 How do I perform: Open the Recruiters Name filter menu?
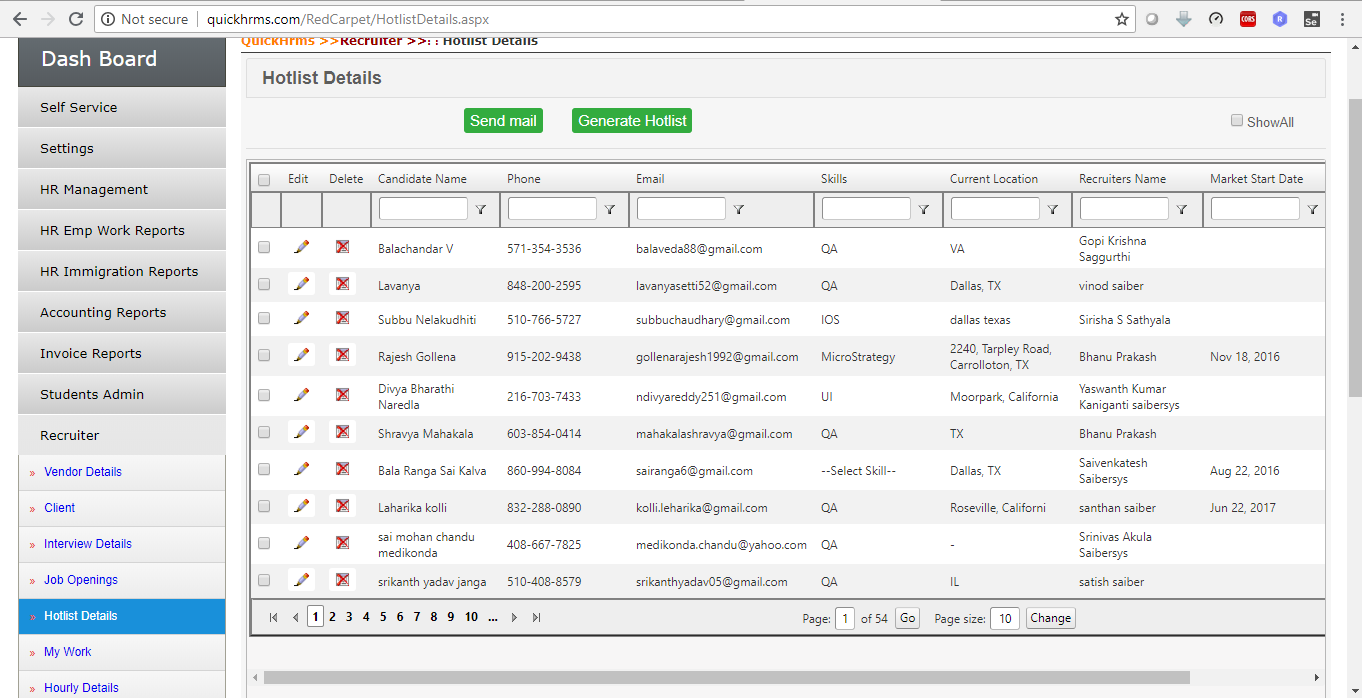pos(1182,209)
